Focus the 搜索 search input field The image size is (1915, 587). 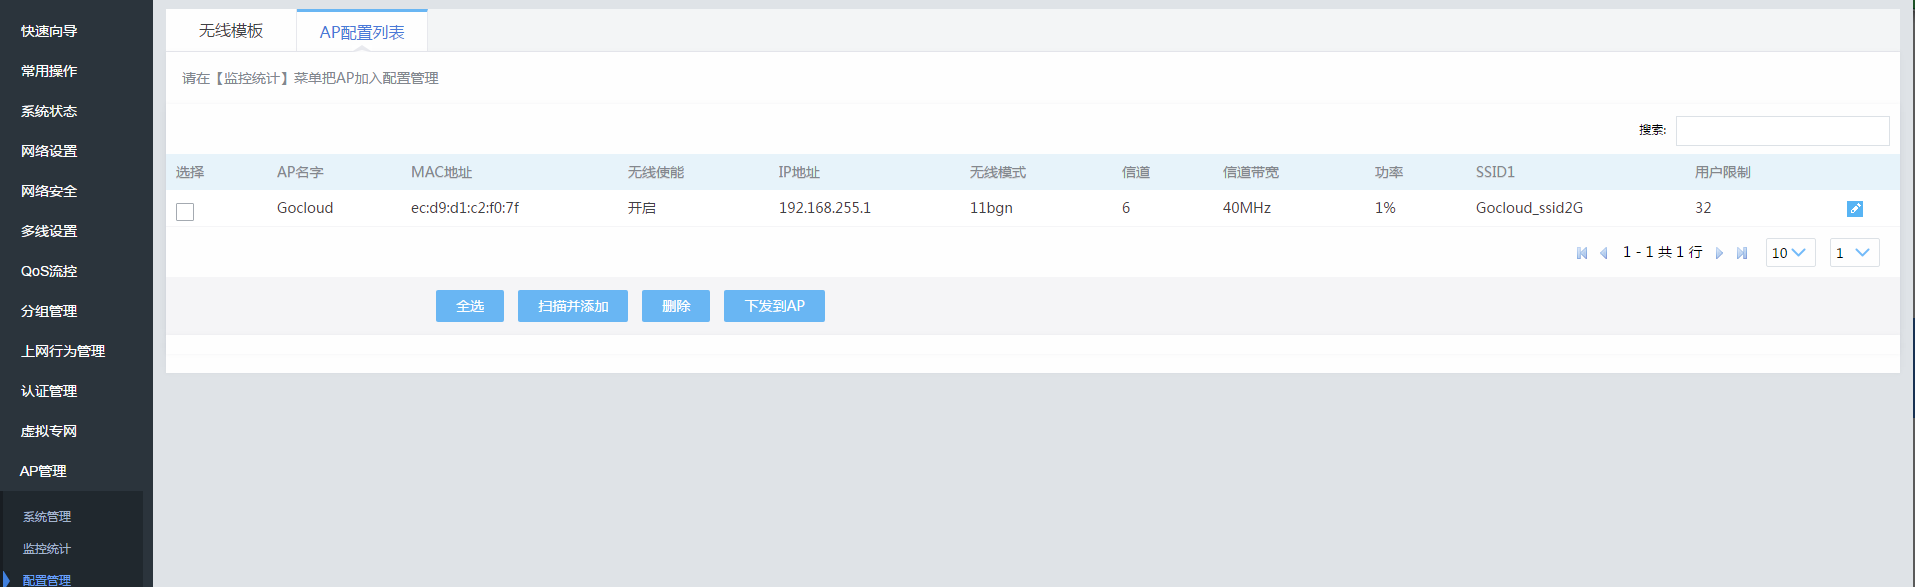click(1782, 130)
